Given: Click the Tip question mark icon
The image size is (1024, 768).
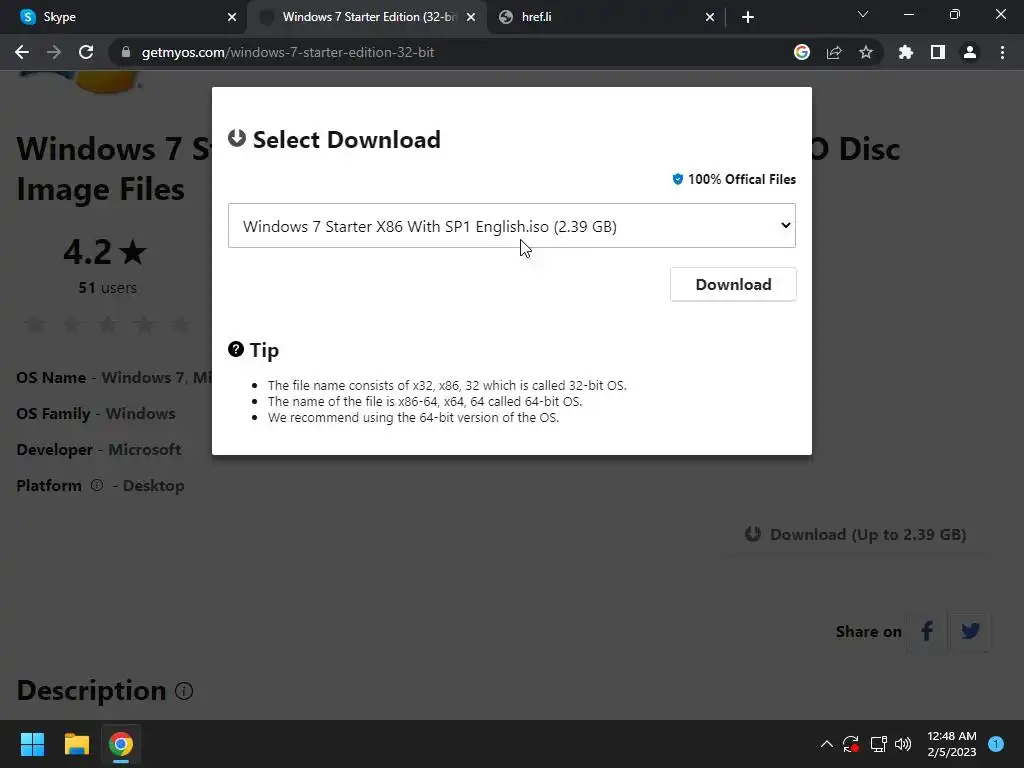Looking at the screenshot, I should coord(236,349).
